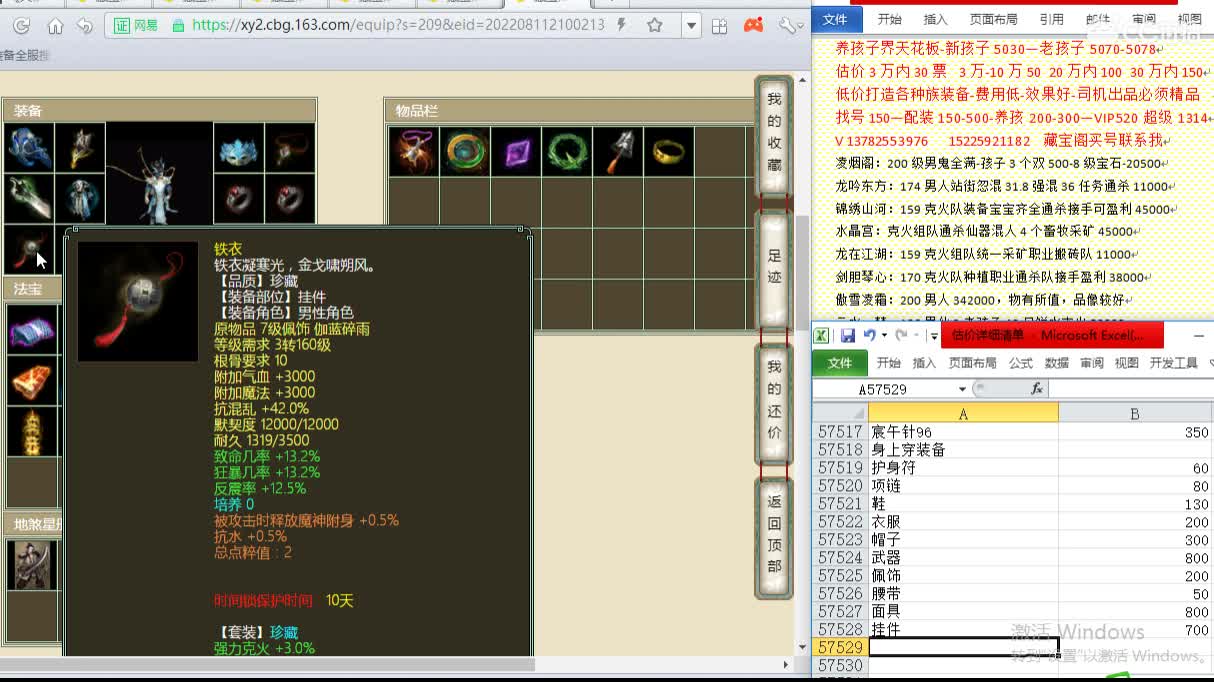The height and width of the screenshot is (682, 1214).
Task: Open the browser extensions grid icon
Action: [720, 25]
